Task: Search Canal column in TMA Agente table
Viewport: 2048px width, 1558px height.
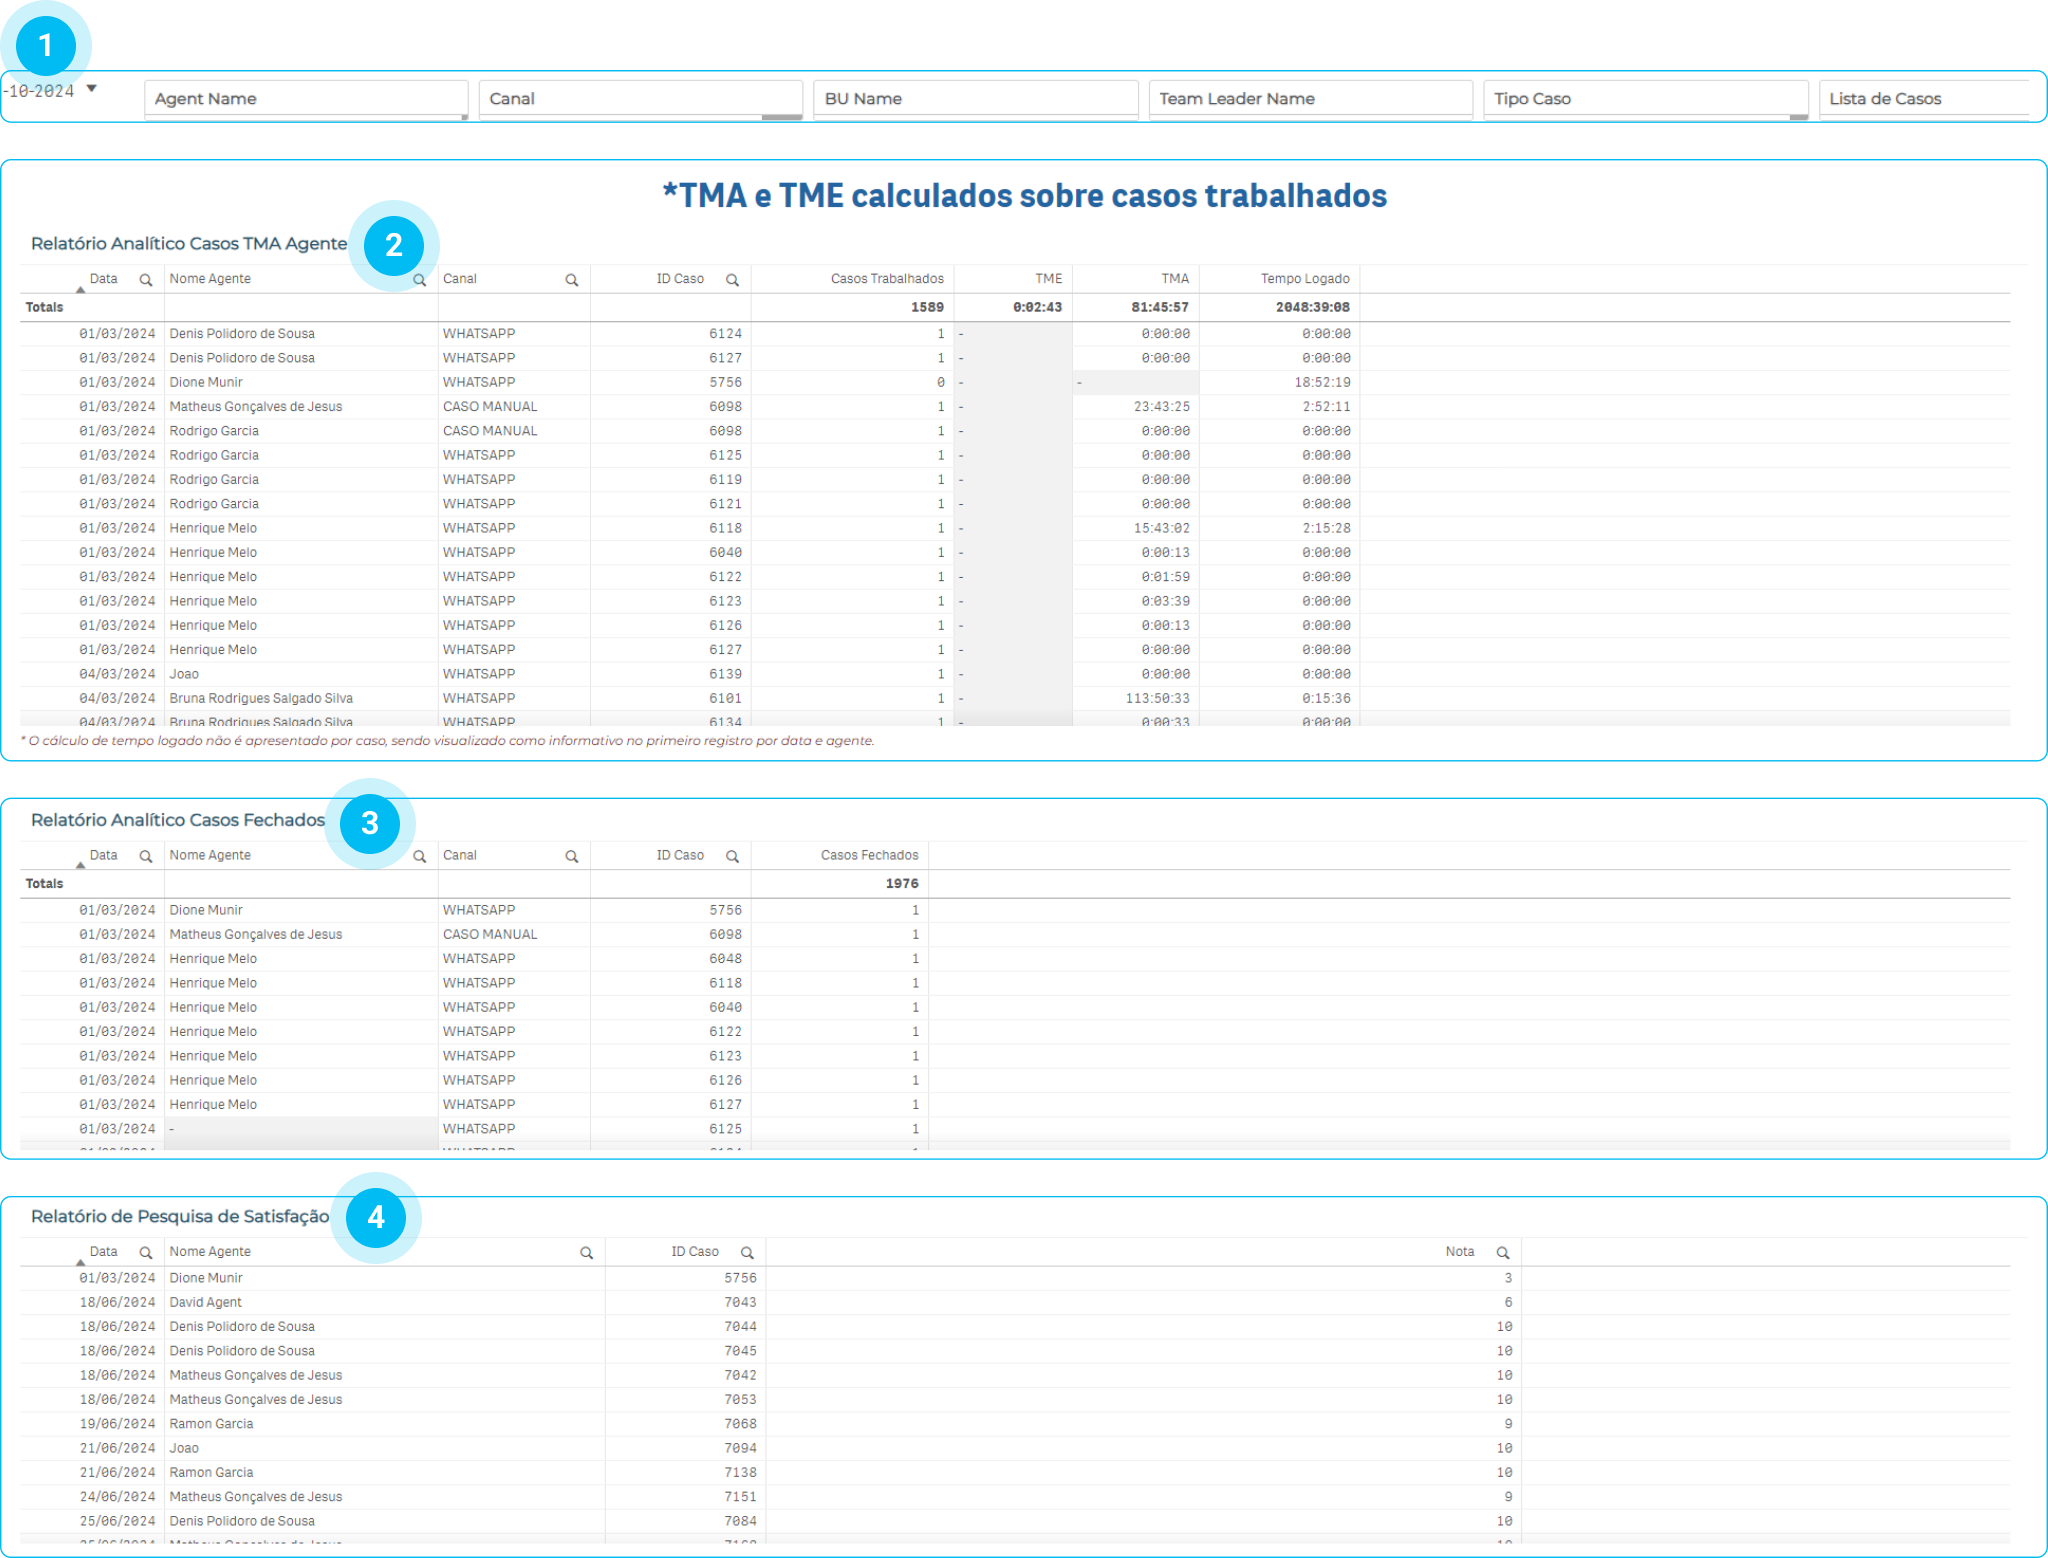Action: [x=572, y=280]
